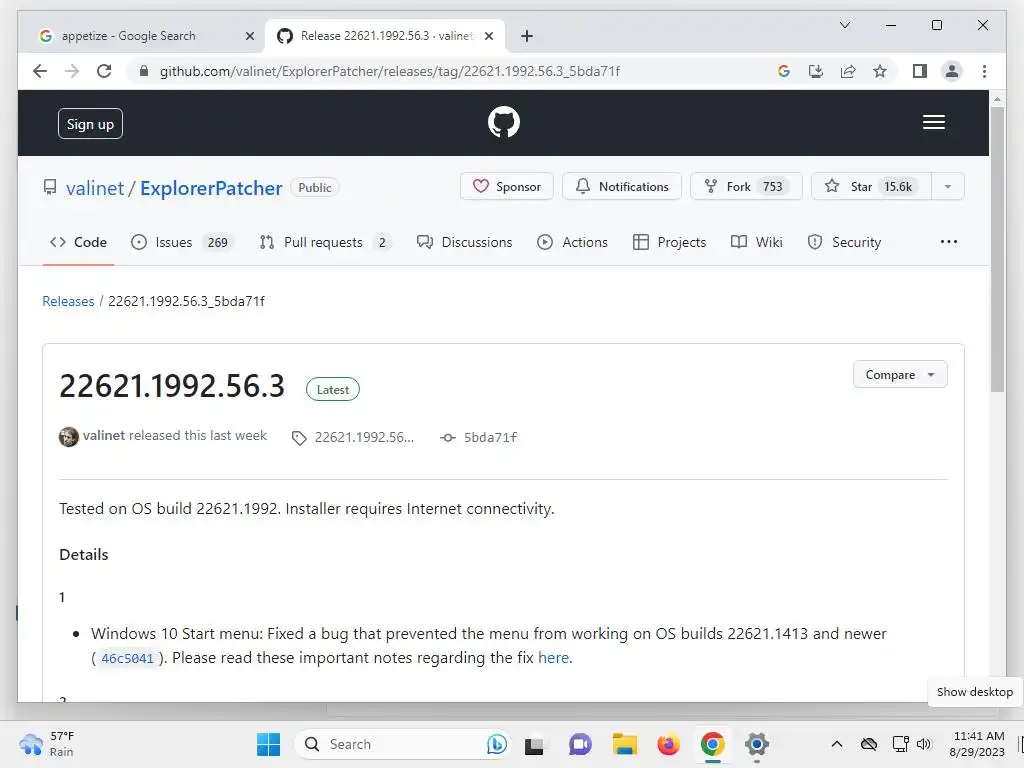Open the Discussions tab
Viewport: 1024px width, 768px height.
(464, 242)
